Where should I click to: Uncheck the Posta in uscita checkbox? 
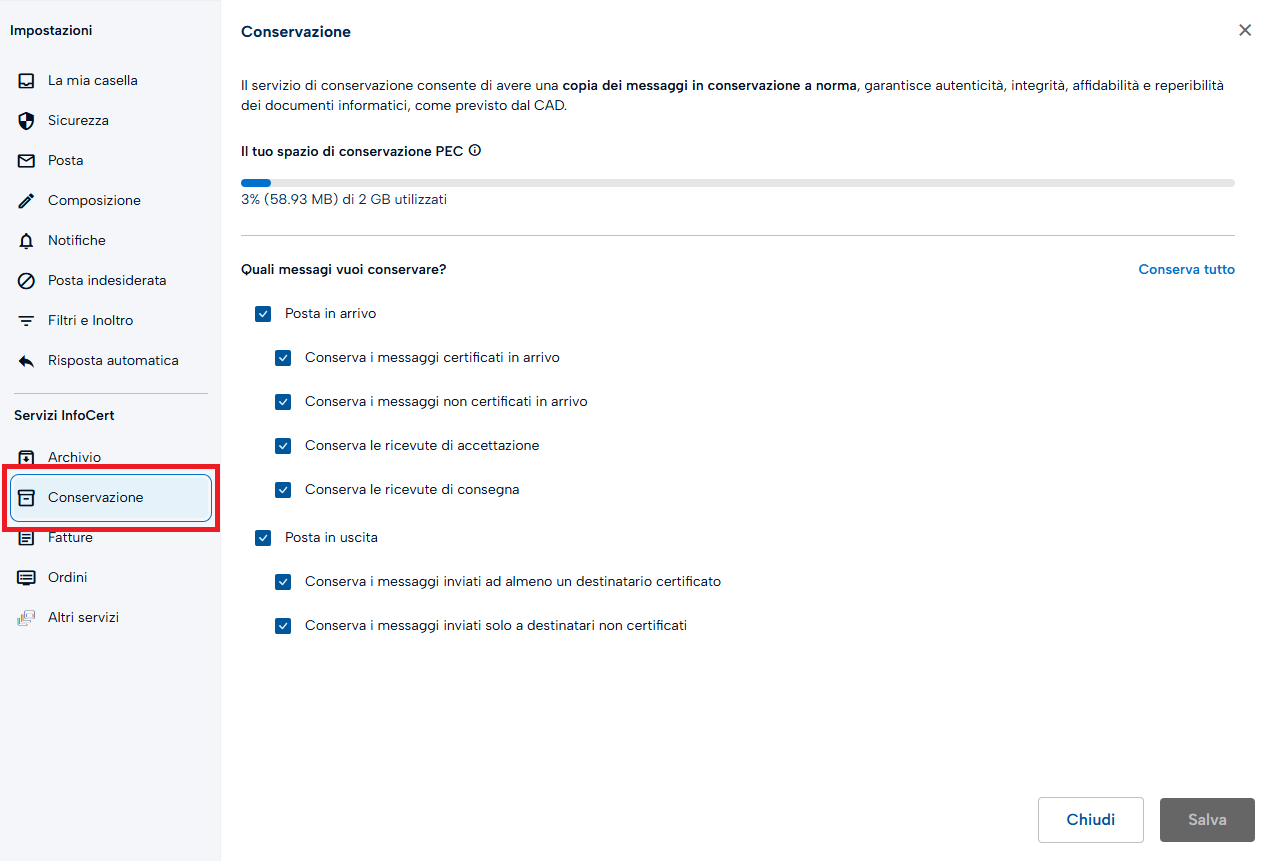coord(263,538)
